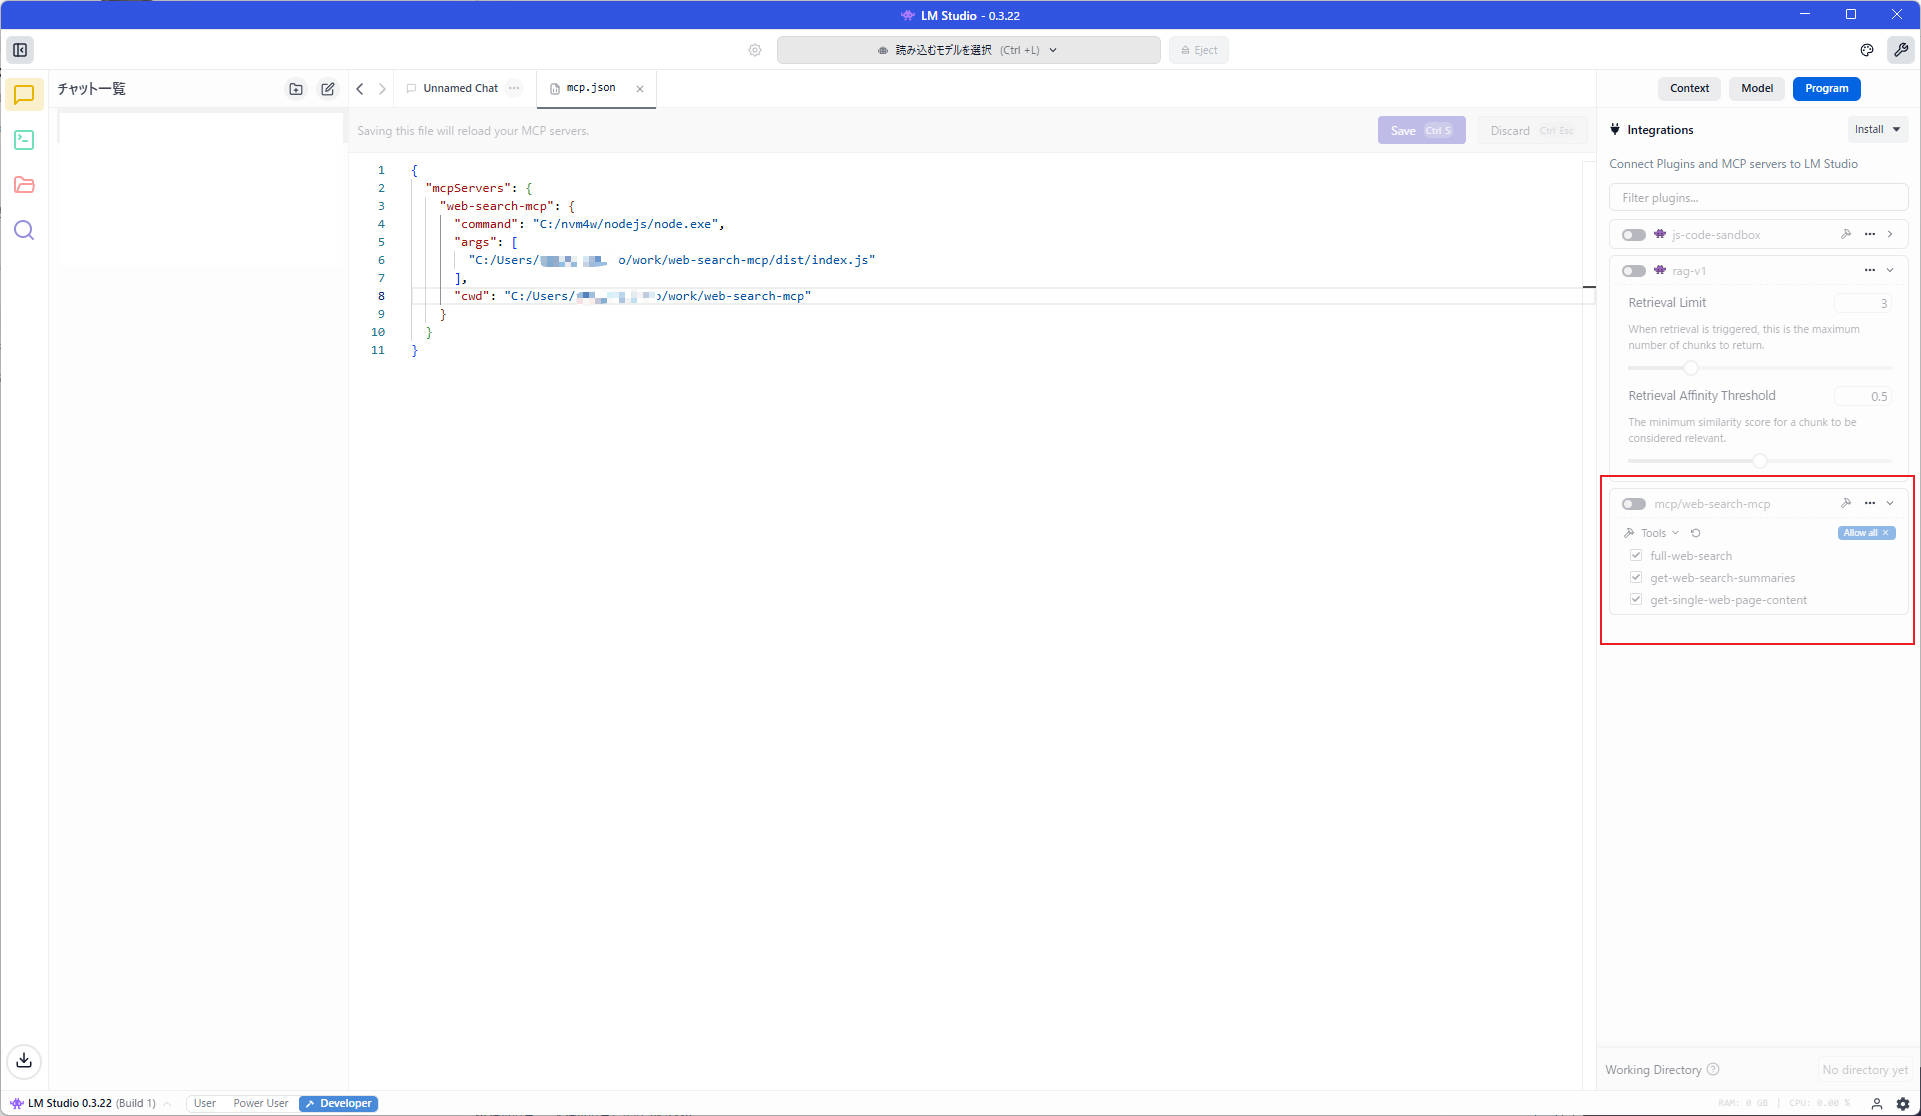Open the model loader dropdown
Image resolution: width=1921 pixels, height=1116 pixels.
tap(968, 50)
